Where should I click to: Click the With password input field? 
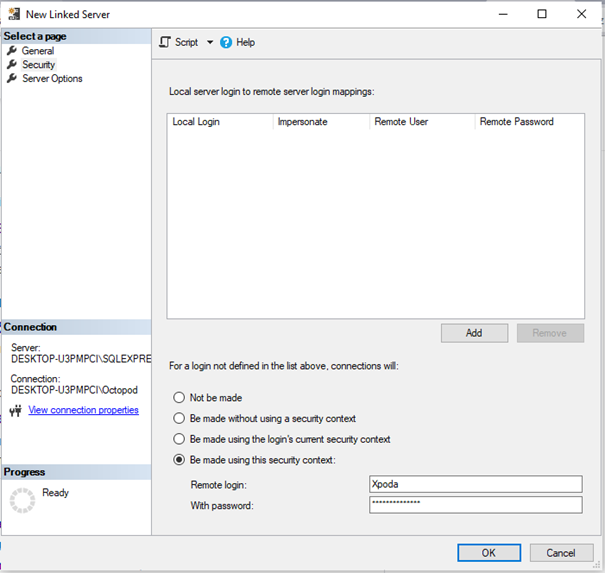pyautogui.click(x=476, y=505)
